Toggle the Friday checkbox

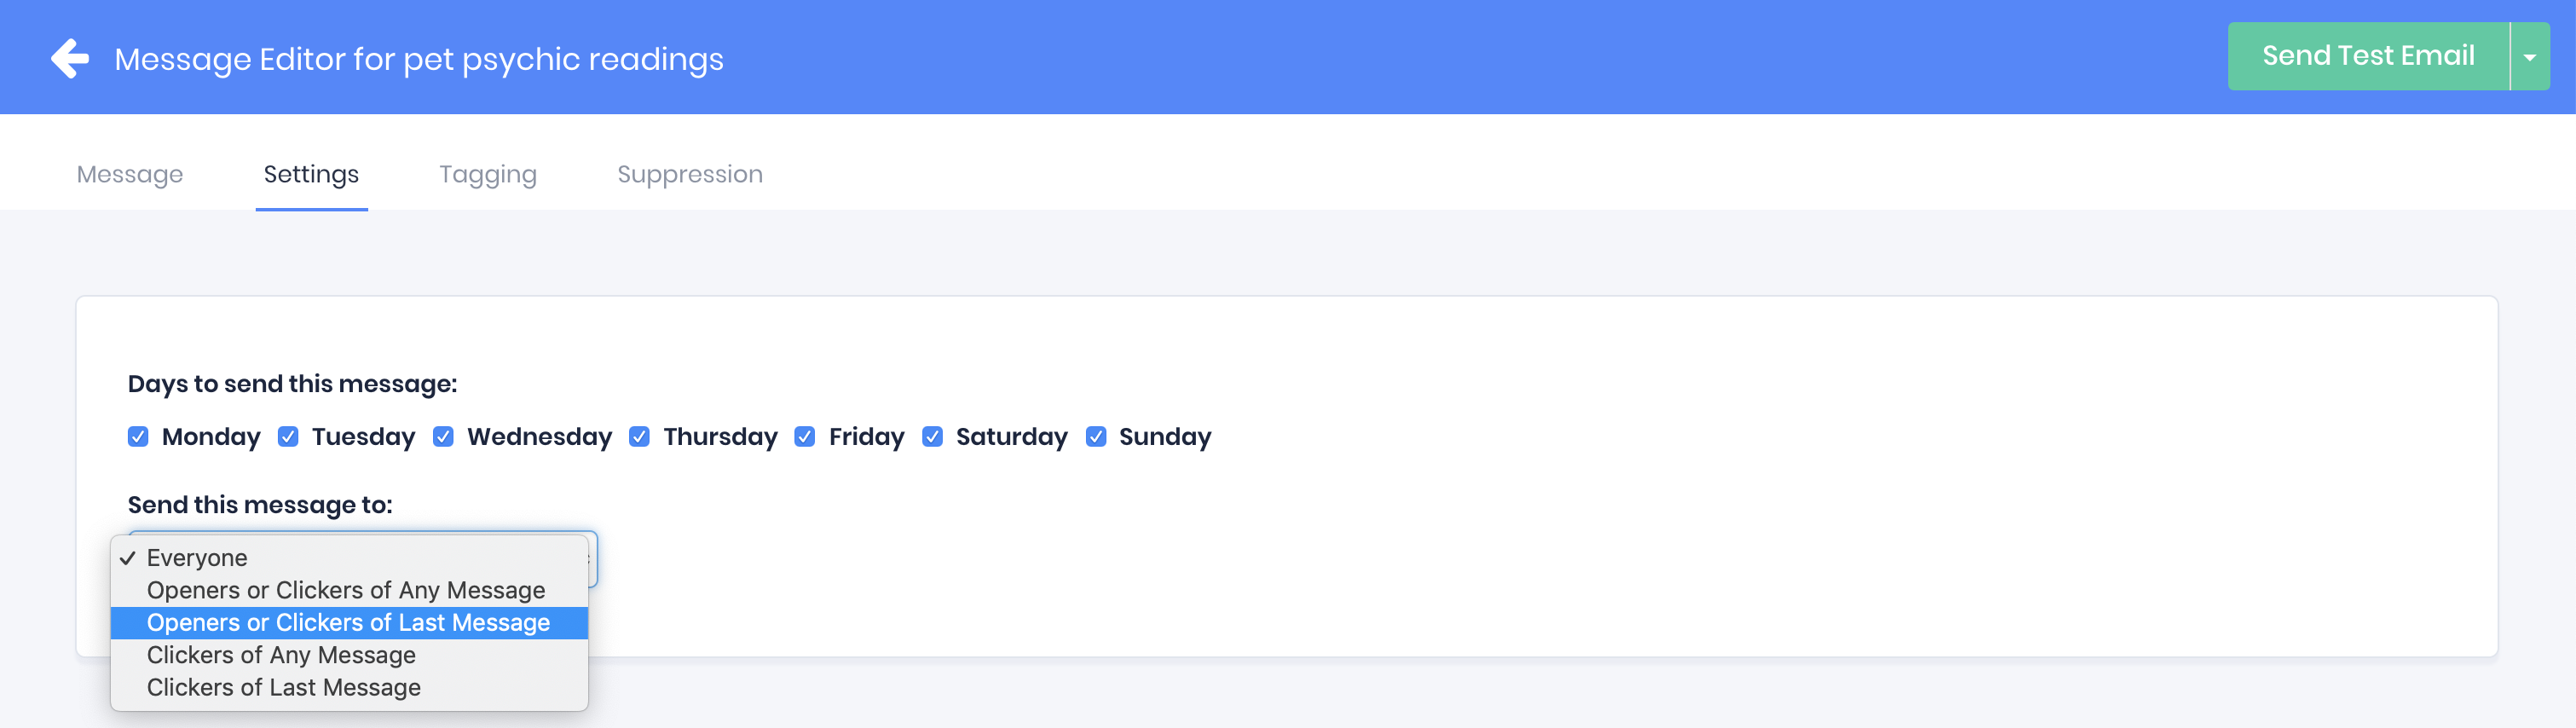click(804, 437)
